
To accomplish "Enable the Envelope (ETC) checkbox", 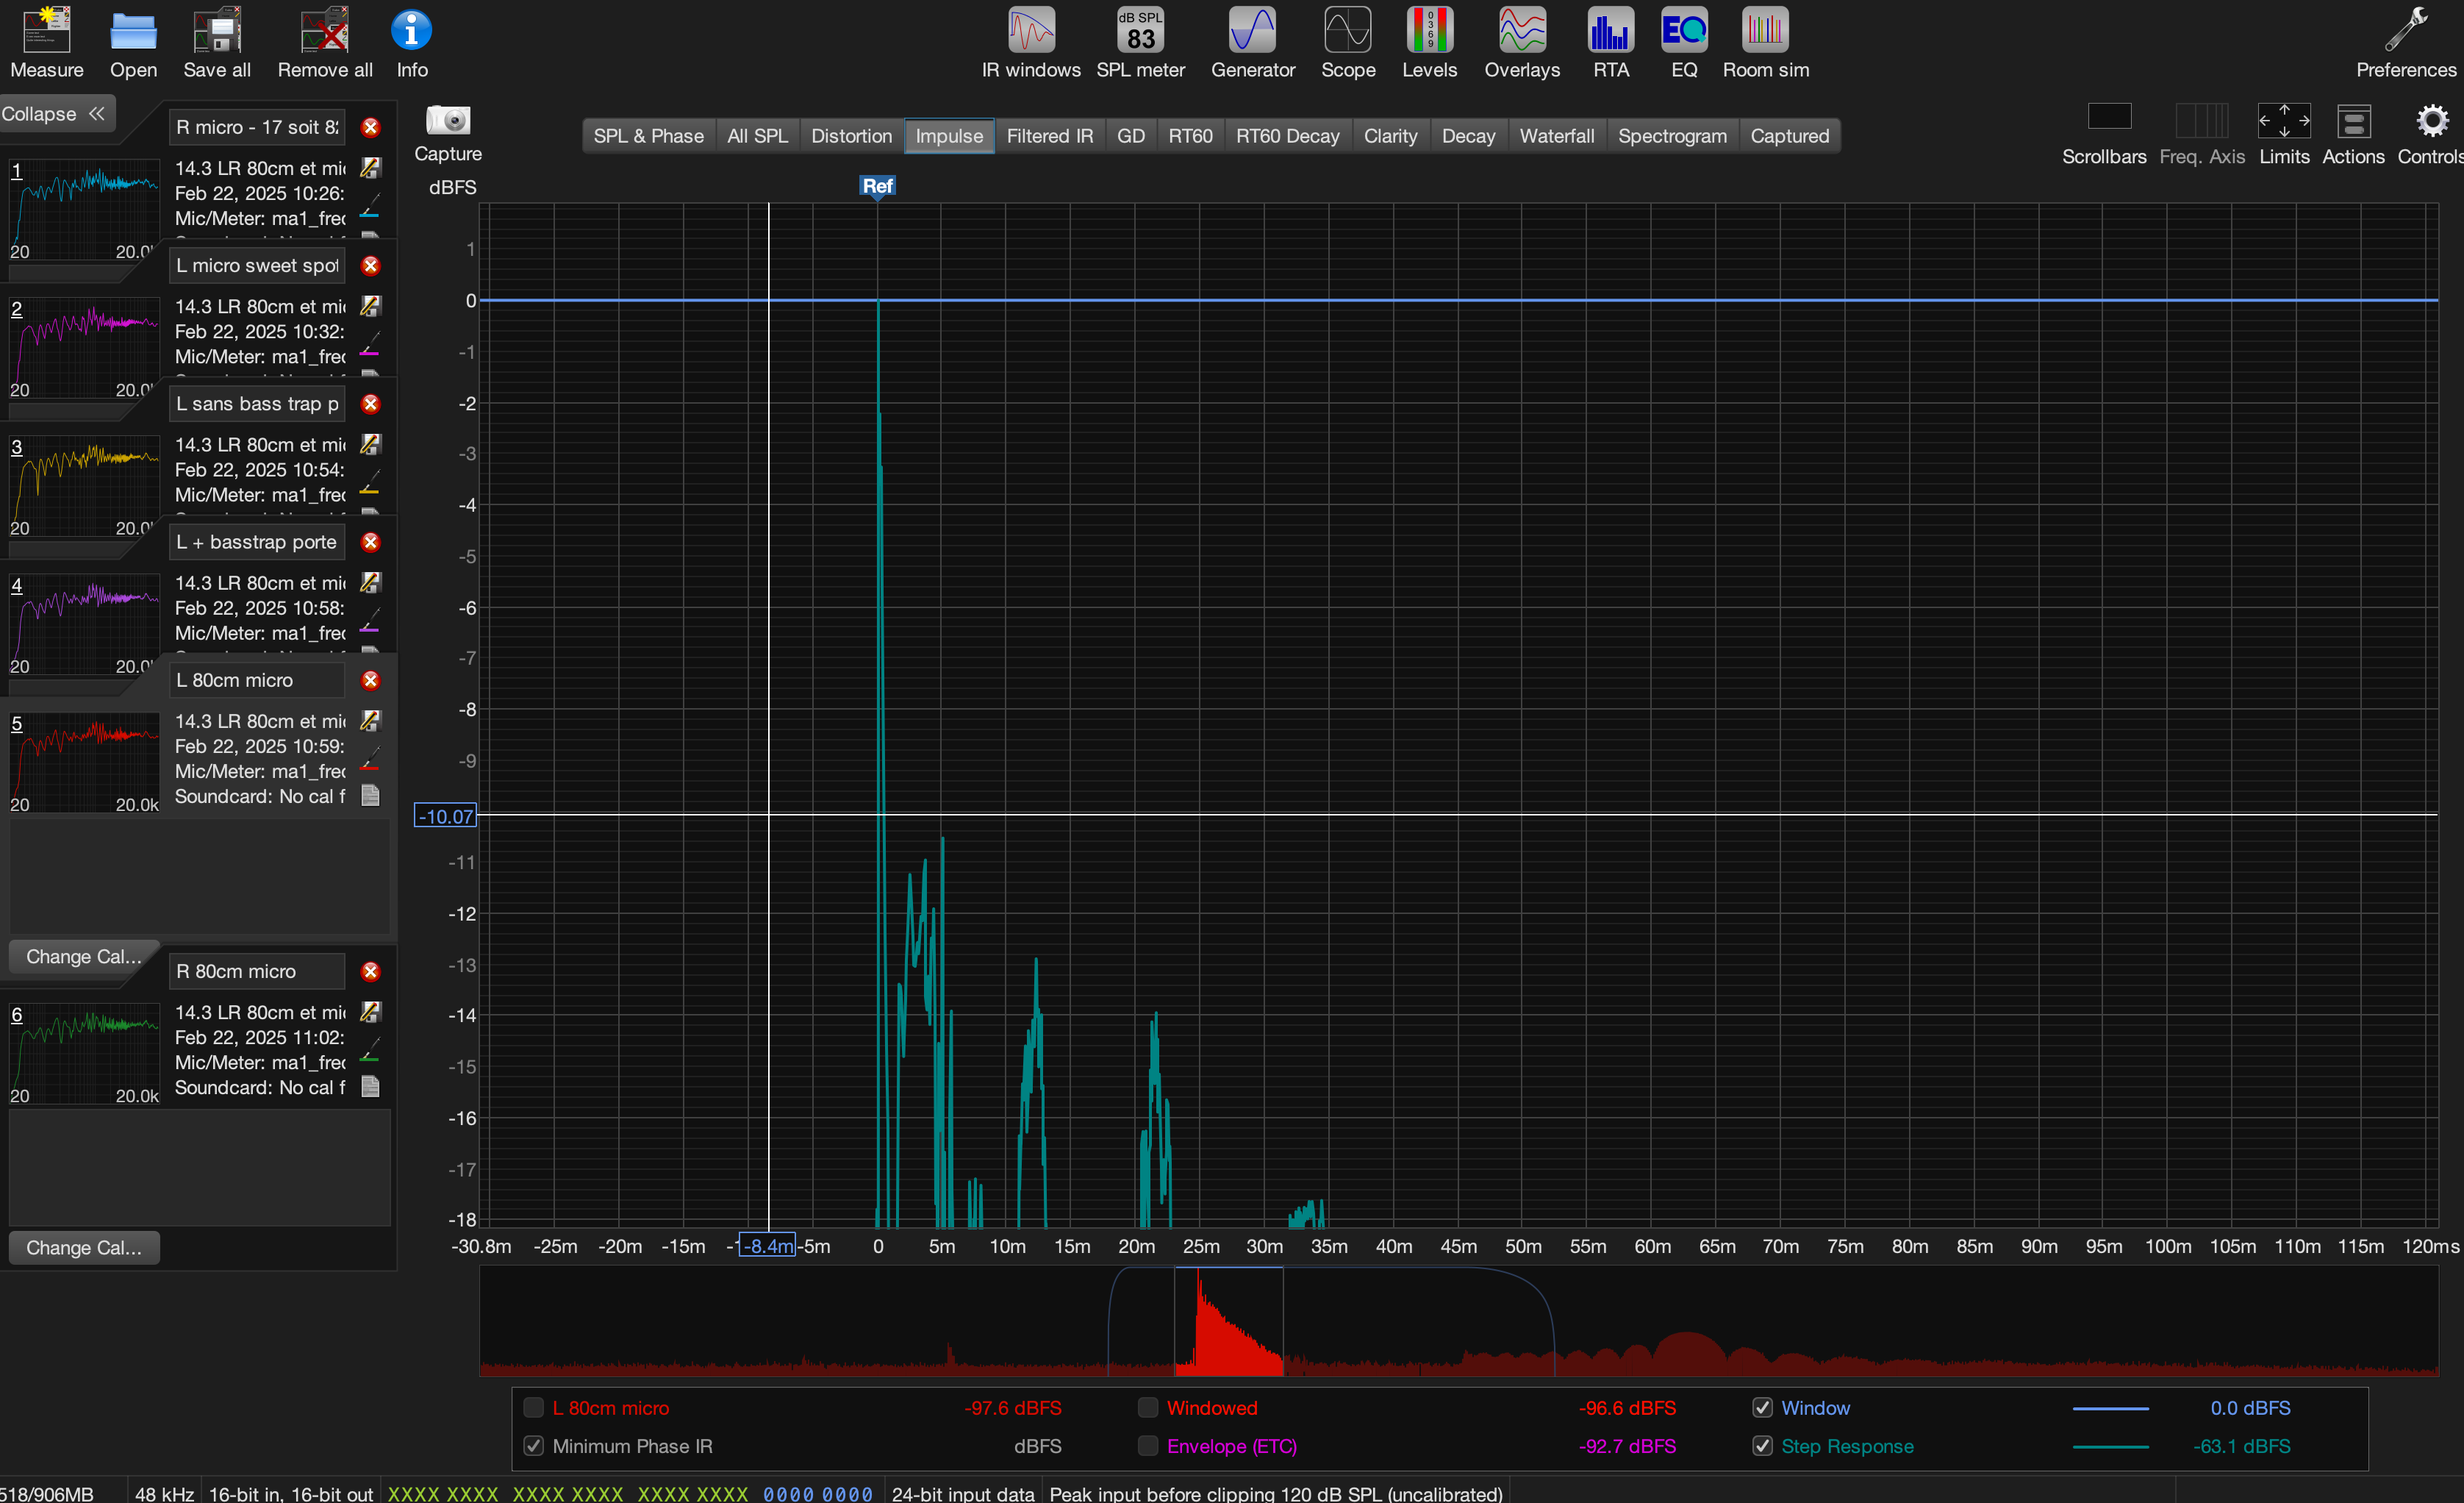I will 1148,1446.
